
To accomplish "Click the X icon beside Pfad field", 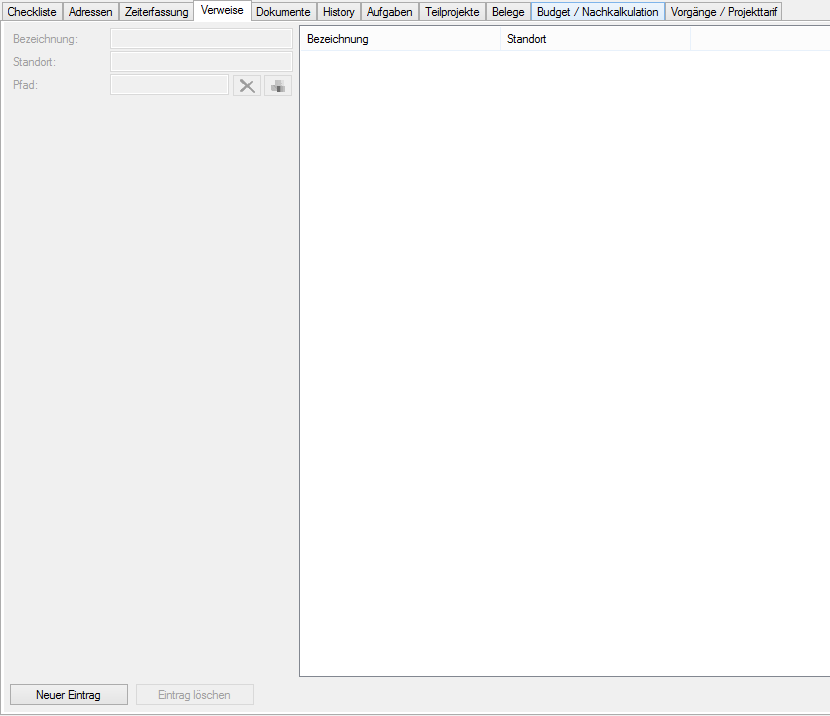I will point(247,86).
